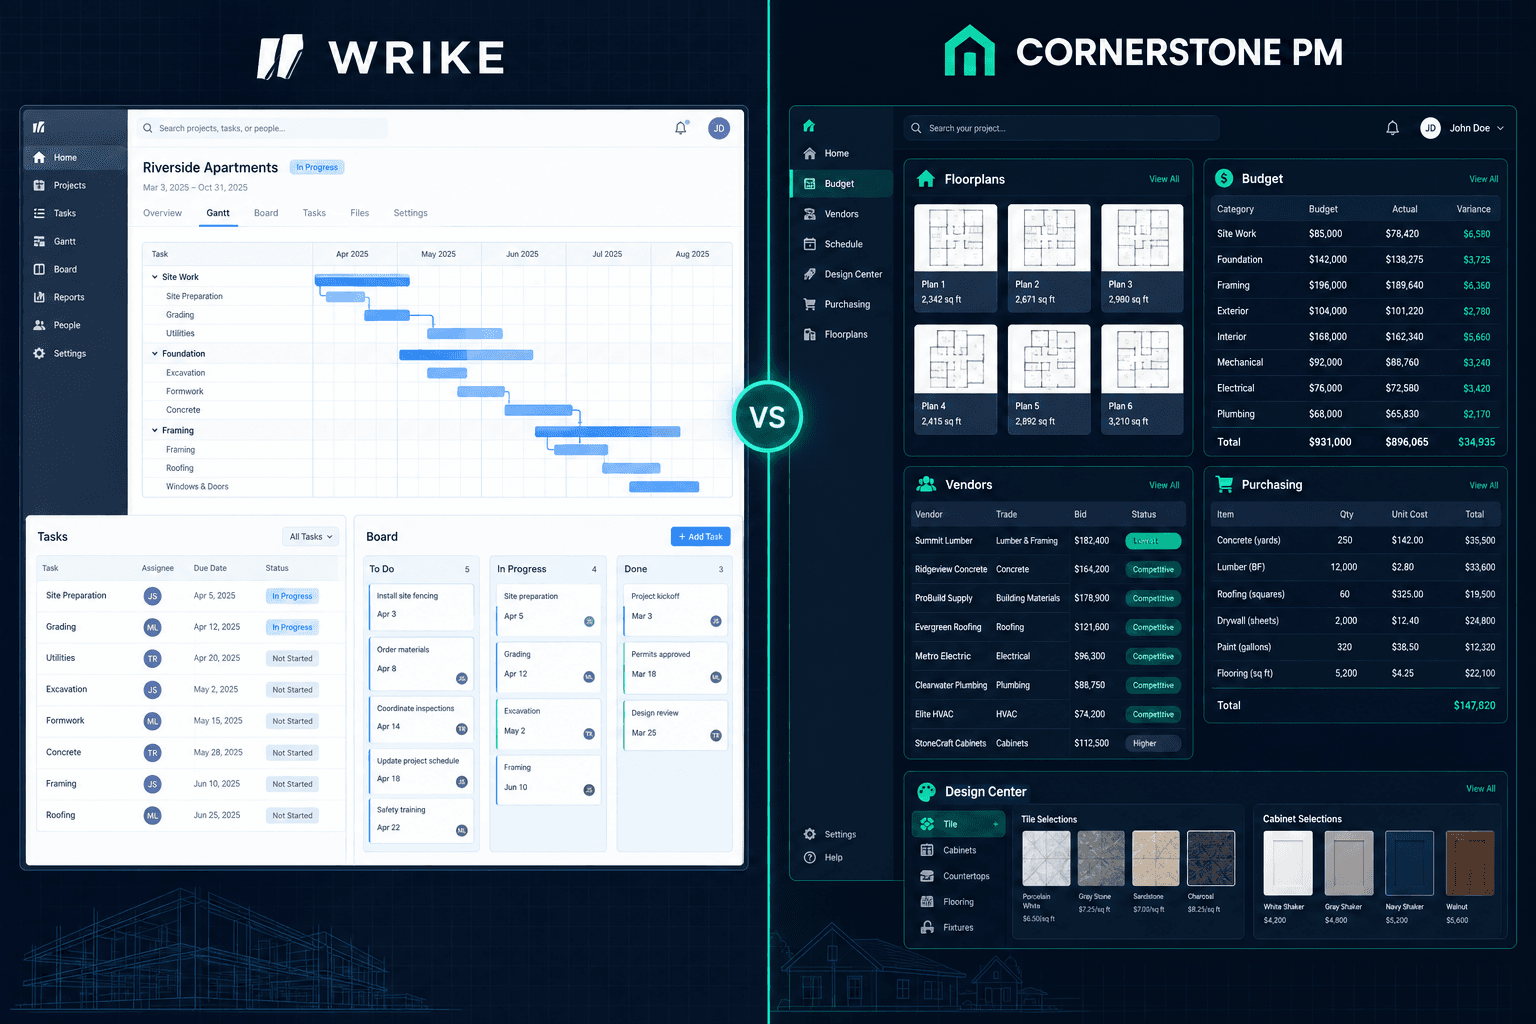Image resolution: width=1536 pixels, height=1024 pixels.
Task: Open Design Center icon in Cornerstone sidebar
Action: pyautogui.click(x=810, y=274)
